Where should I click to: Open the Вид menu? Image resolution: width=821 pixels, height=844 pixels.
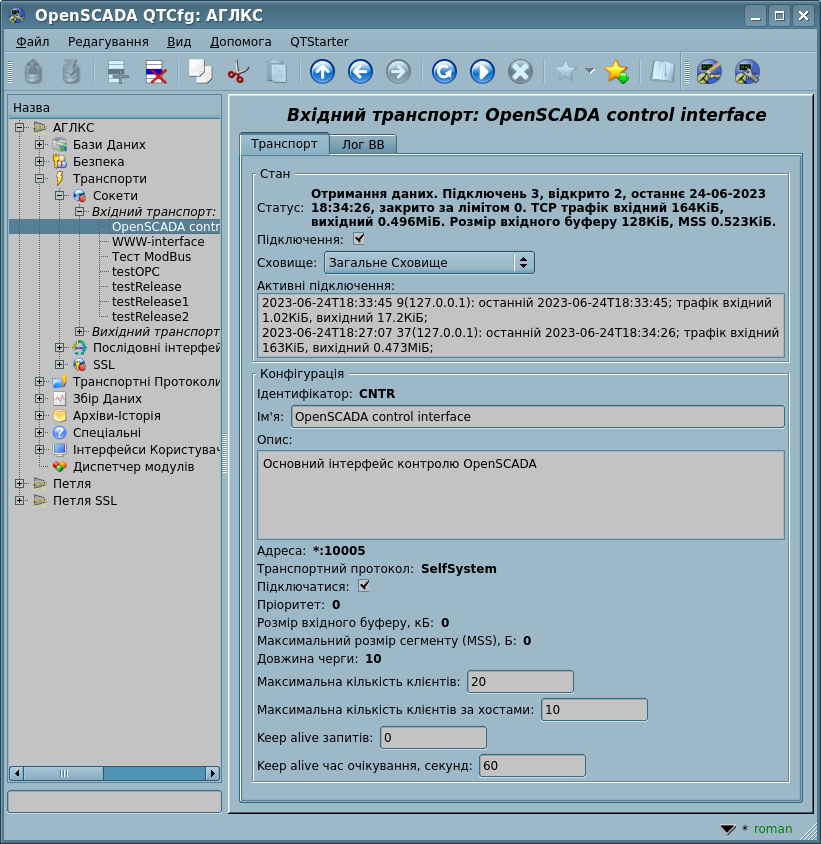click(x=179, y=41)
